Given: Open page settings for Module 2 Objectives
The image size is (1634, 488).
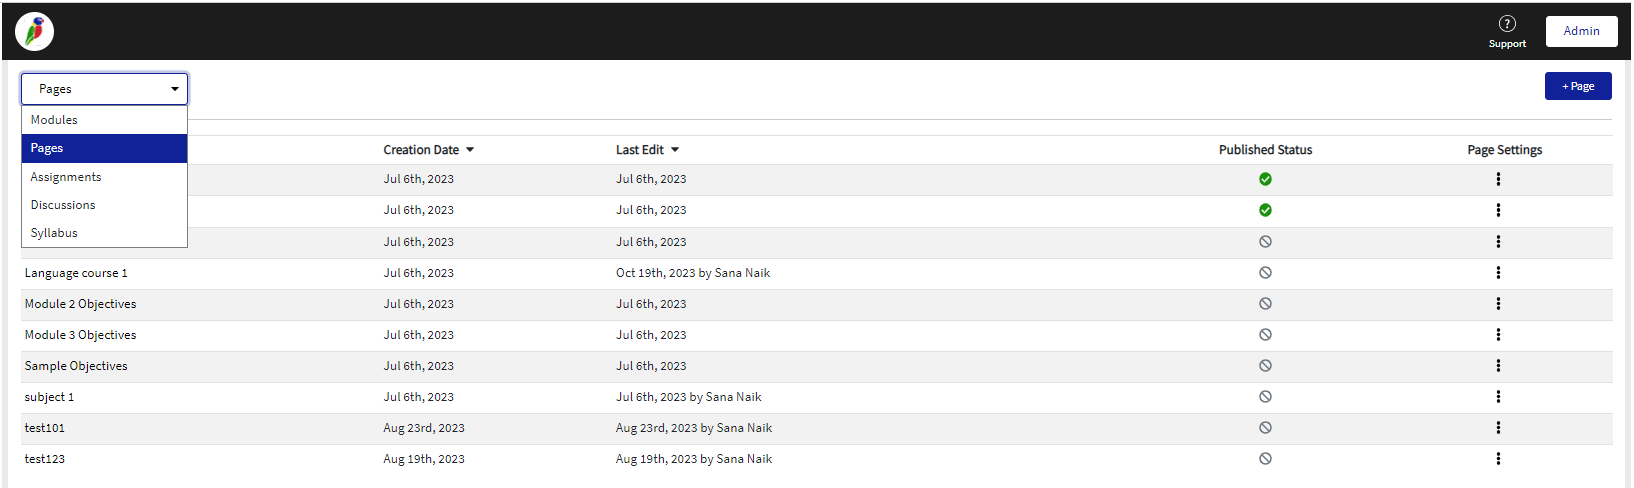Looking at the screenshot, I should pos(1498,303).
